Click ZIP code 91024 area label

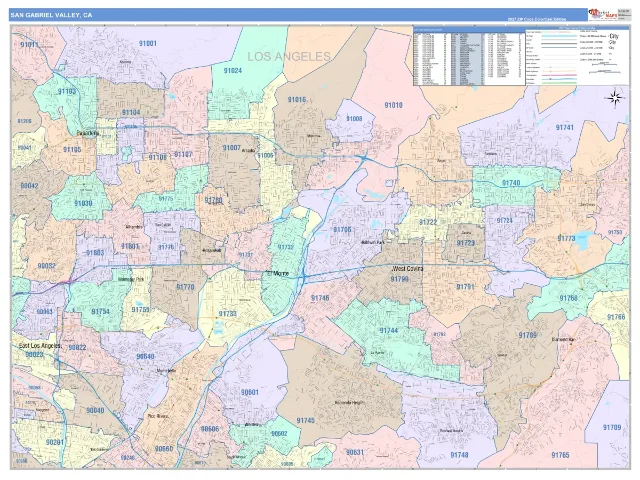[233, 71]
